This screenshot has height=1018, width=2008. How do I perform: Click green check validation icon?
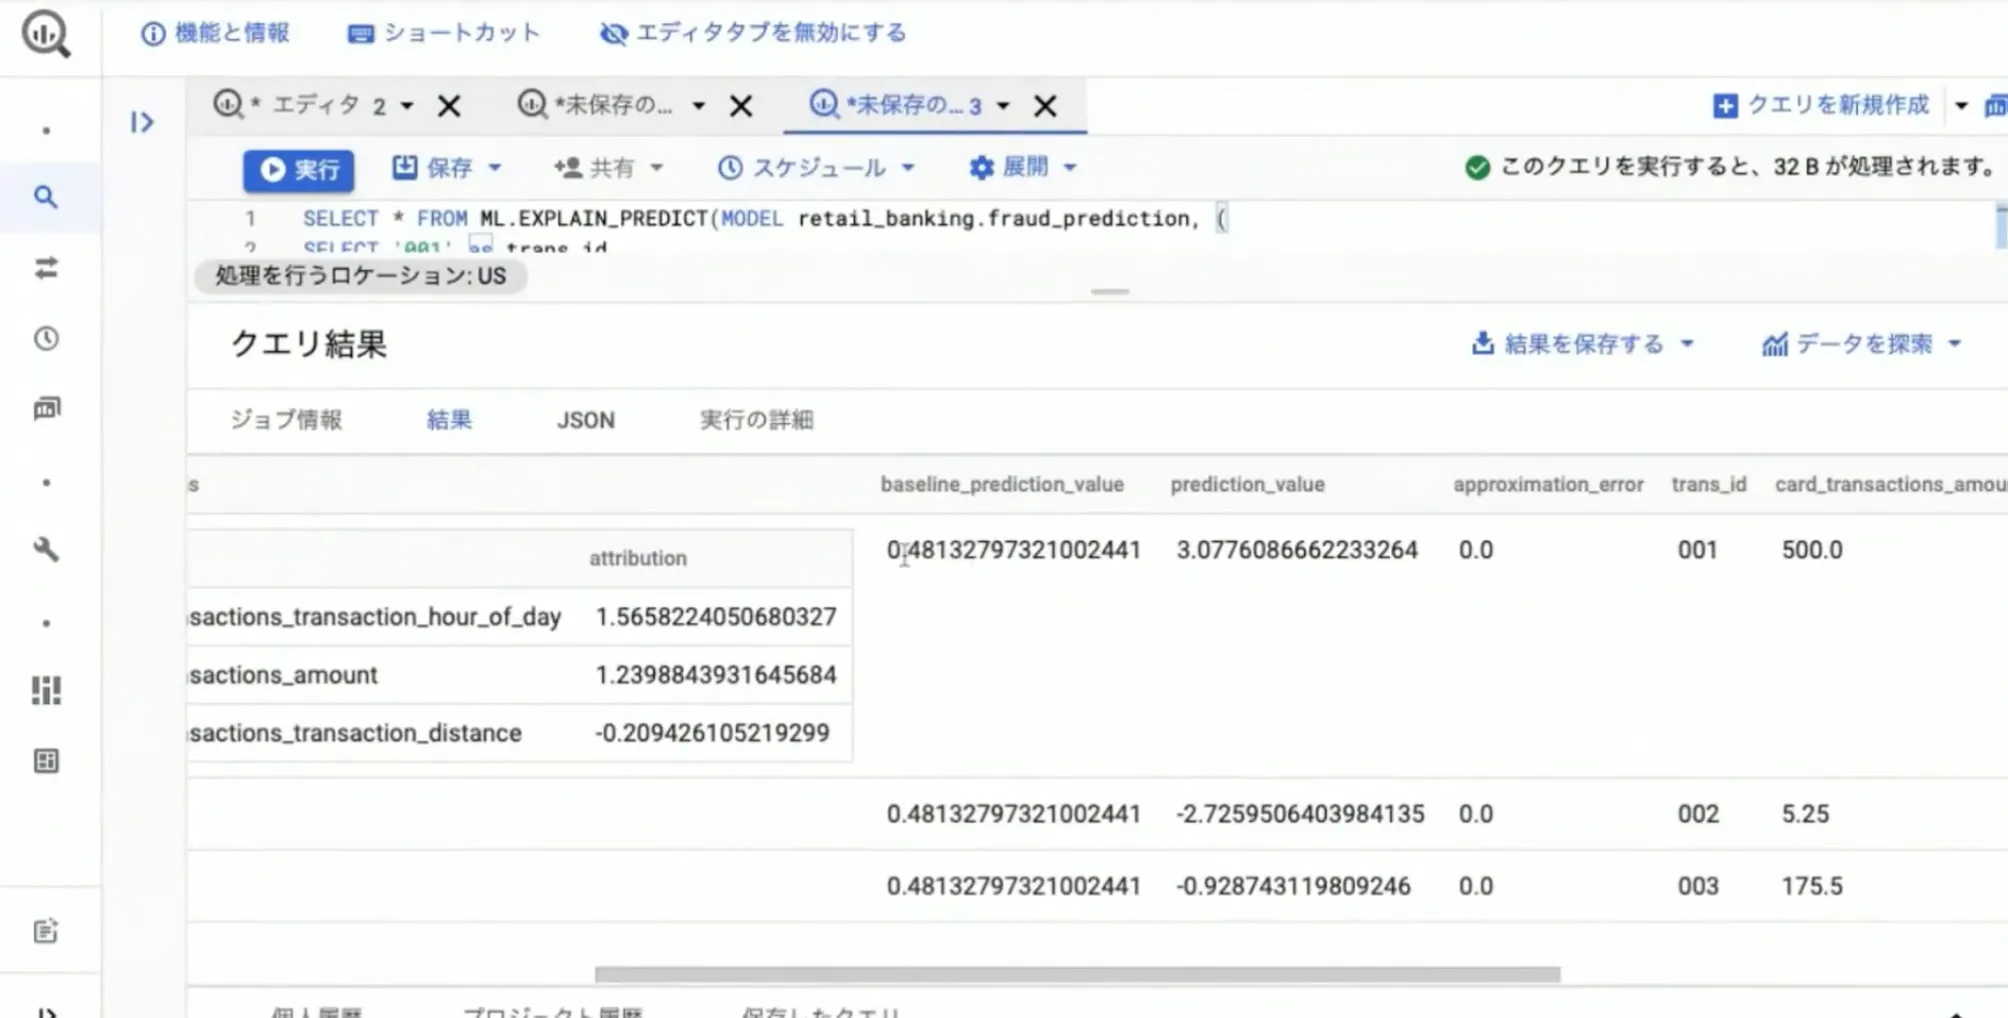pos(1477,168)
